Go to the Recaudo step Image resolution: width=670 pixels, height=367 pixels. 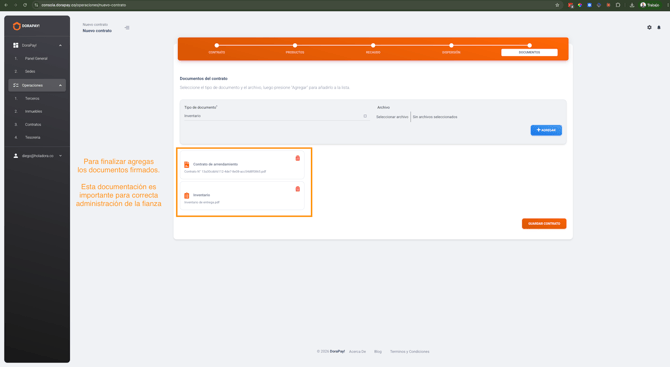[373, 53]
